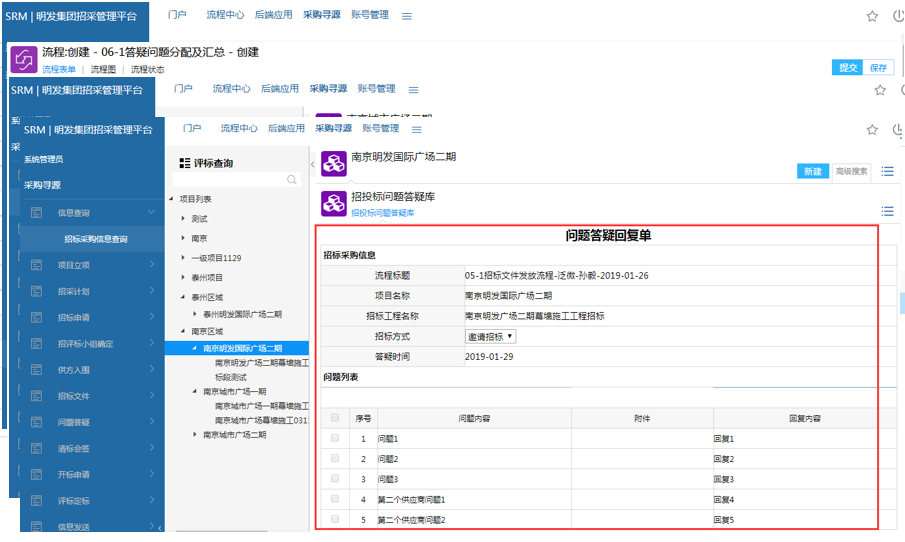The image size is (905, 542).
Task: Click the search magnifier in the 评标查询 panel
Action: 292,180
